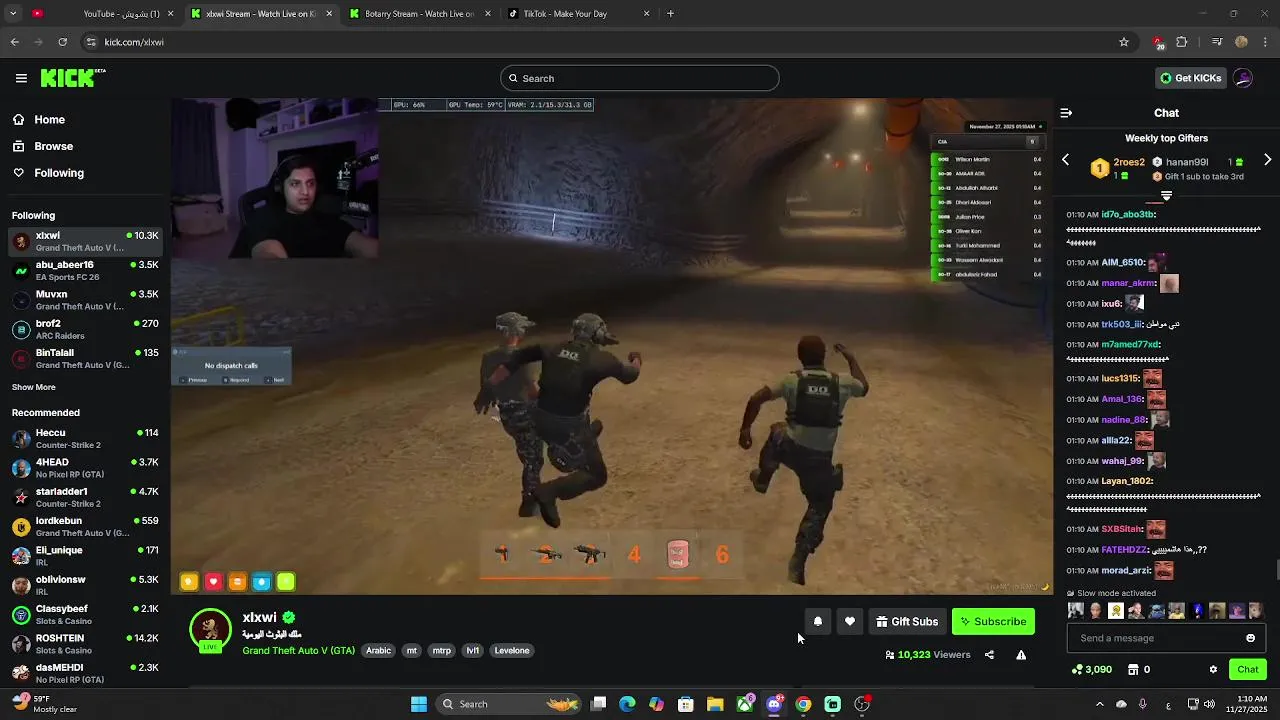This screenshot has width=1280, height=720.
Task: Click chat username Layan_1802
Action: tap(1127, 481)
